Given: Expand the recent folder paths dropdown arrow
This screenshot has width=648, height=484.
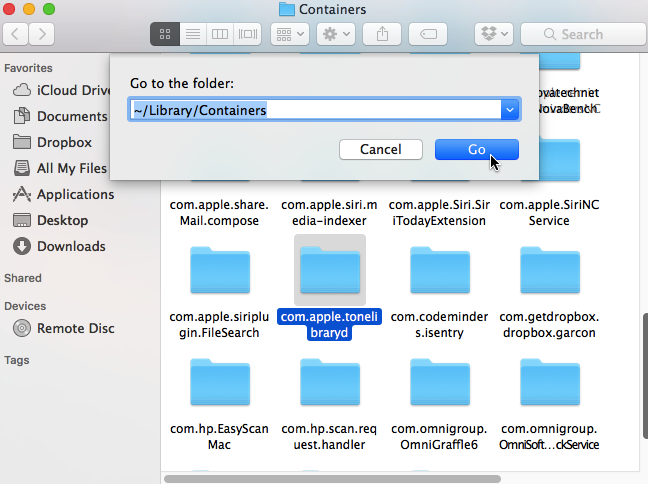Looking at the screenshot, I should tap(510, 110).
